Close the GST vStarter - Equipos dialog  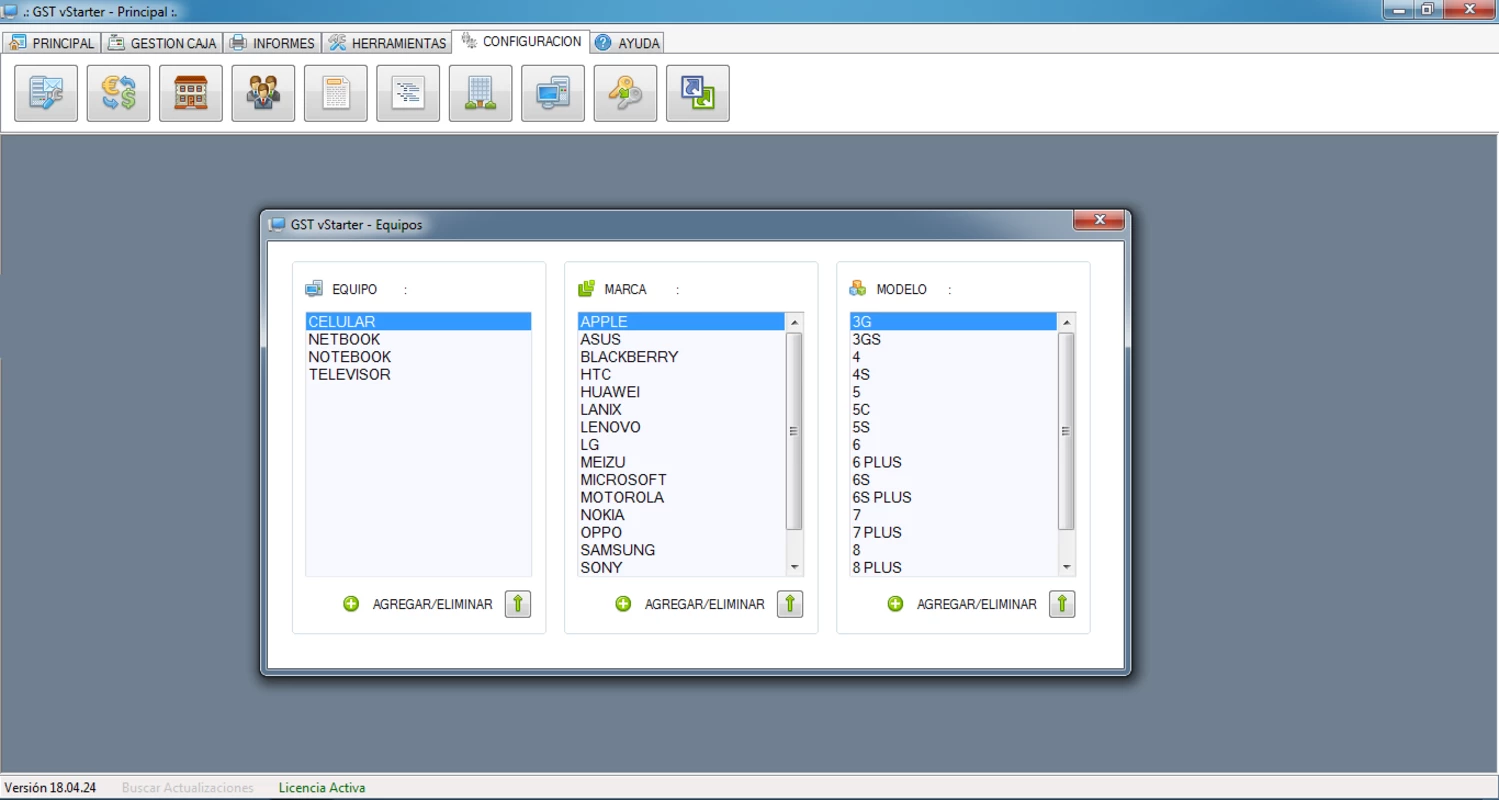pos(1100,220)
